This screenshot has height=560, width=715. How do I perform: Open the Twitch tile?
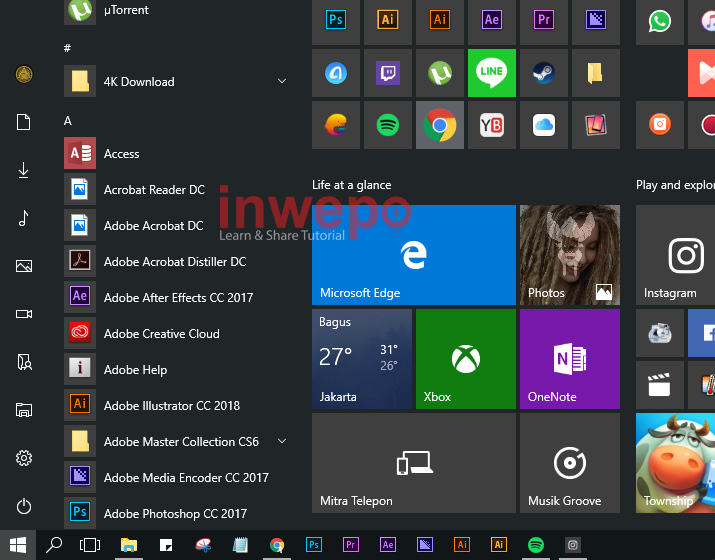coord(388,73)
